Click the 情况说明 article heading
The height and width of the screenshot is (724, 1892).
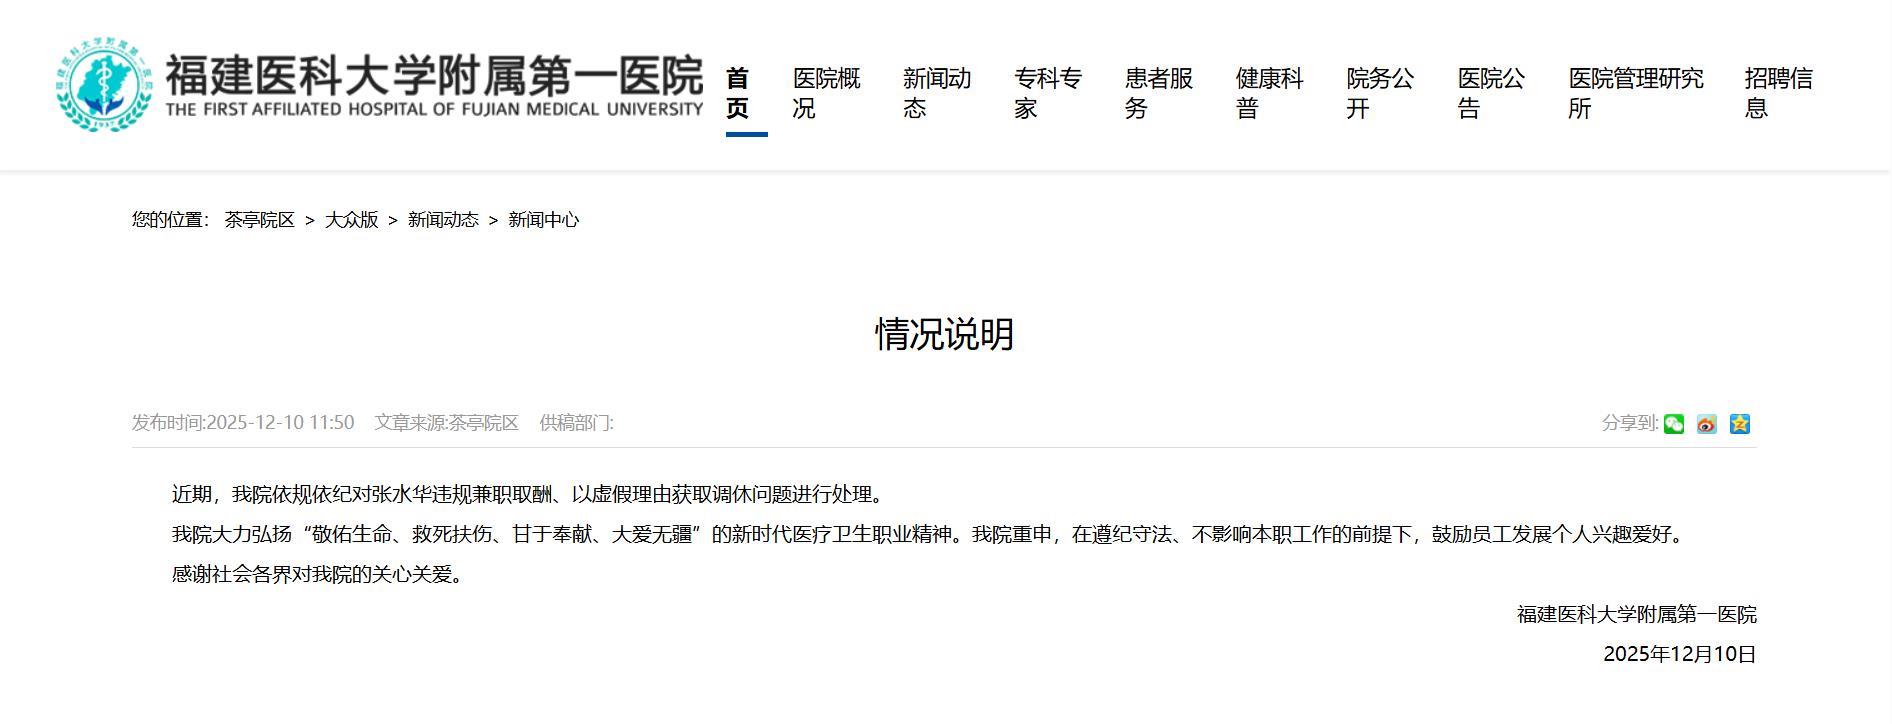coord(945,334)
